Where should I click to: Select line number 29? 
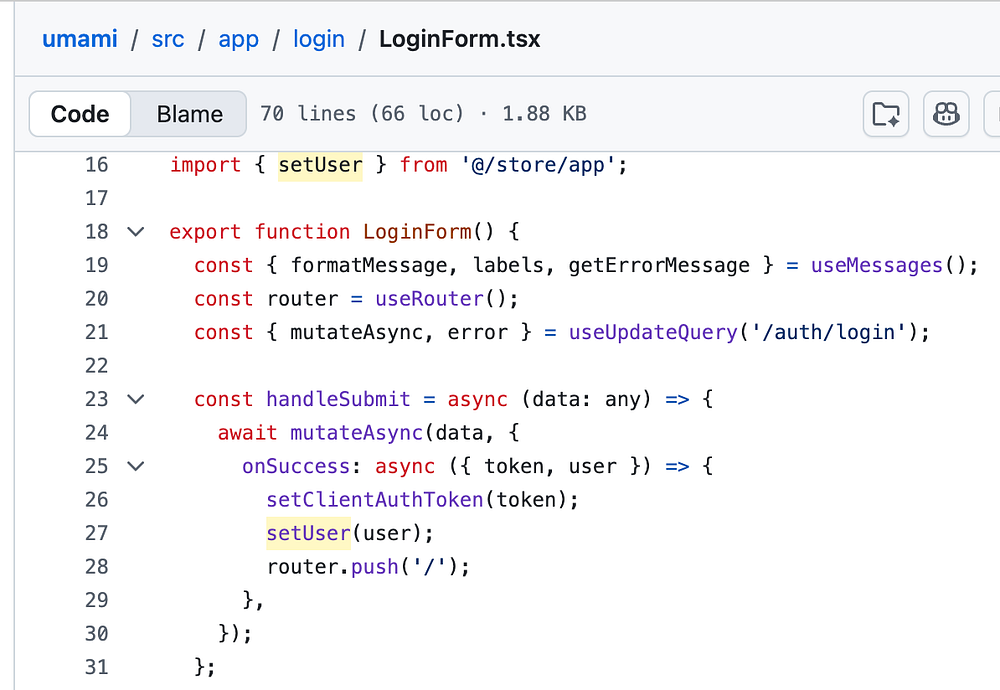coord(96,600)
